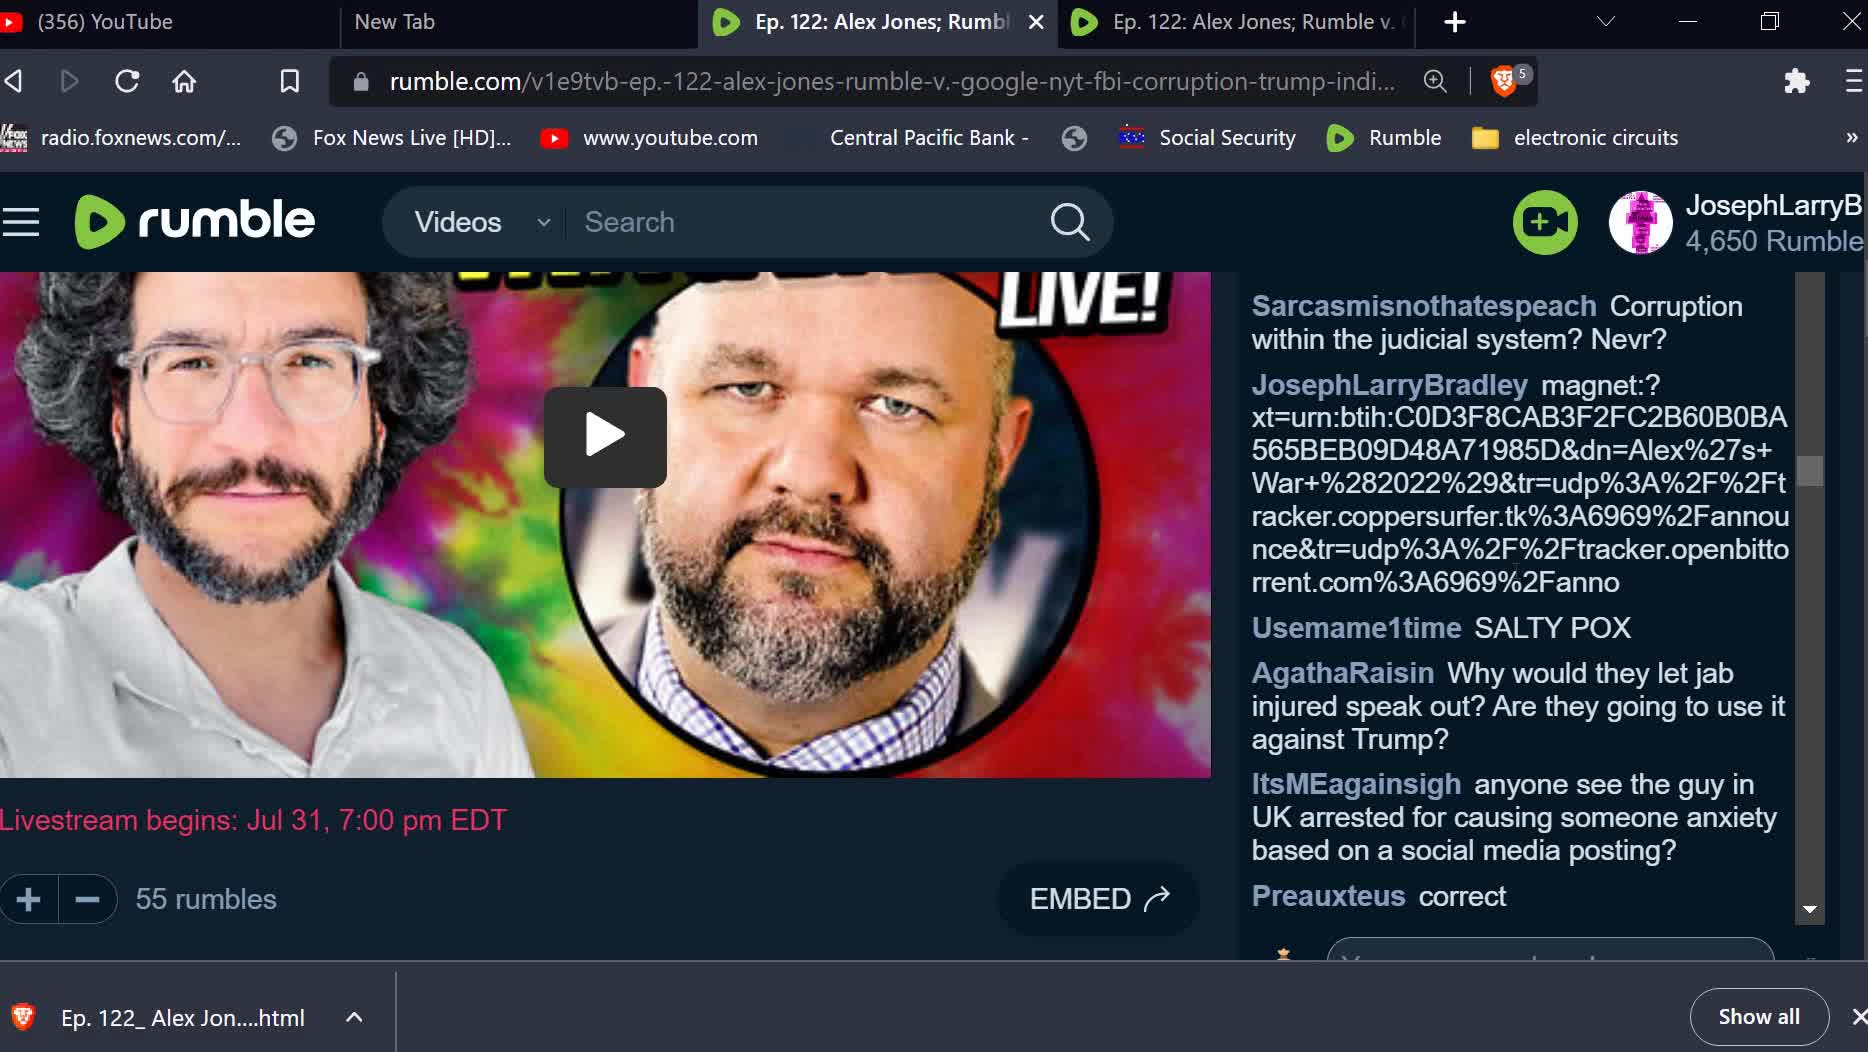Open the Fox News Live [HD] bookmark
This screenshot has width=1868, height=1052.
tap(392, 138)
